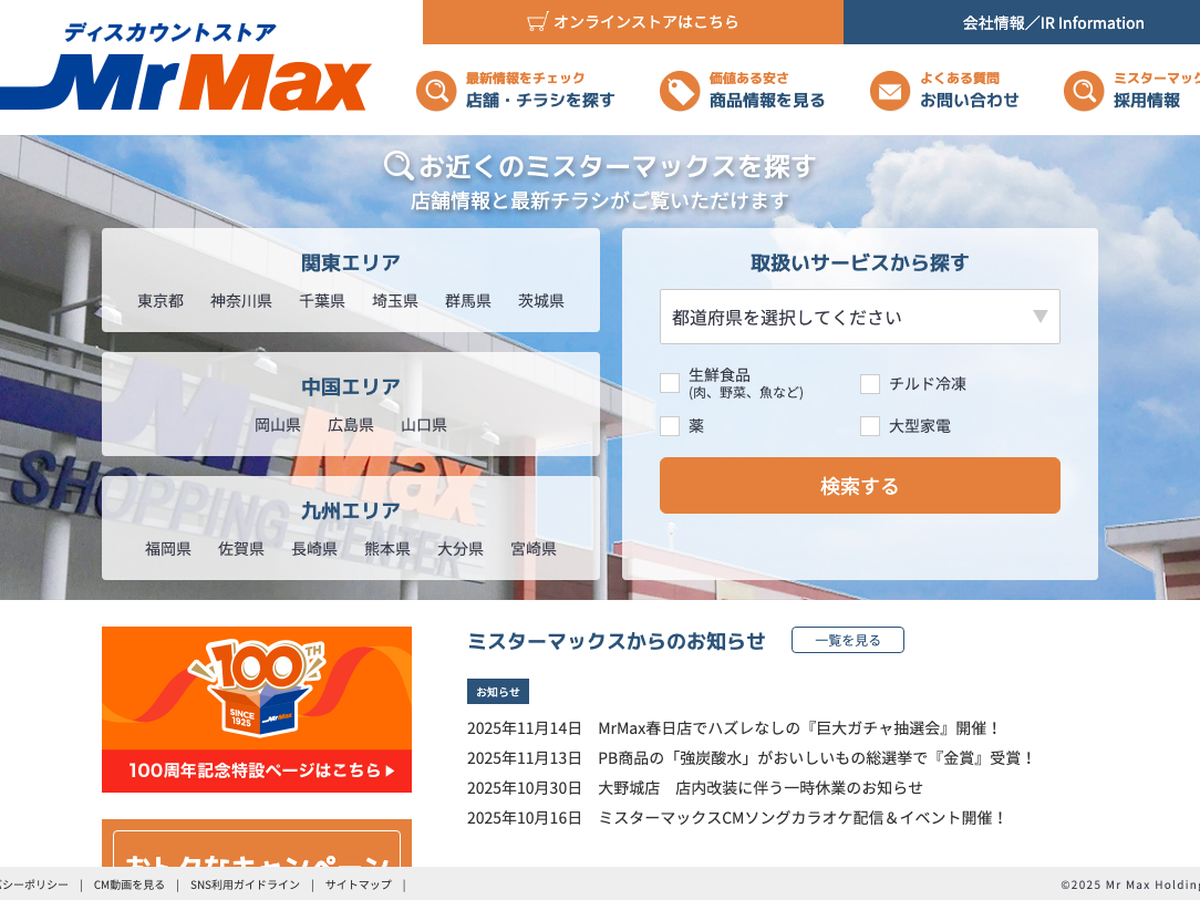Viewport: 1200px width, 900px height.
Task: Click the shopping cart online store icon
Action: pos(538,22)
